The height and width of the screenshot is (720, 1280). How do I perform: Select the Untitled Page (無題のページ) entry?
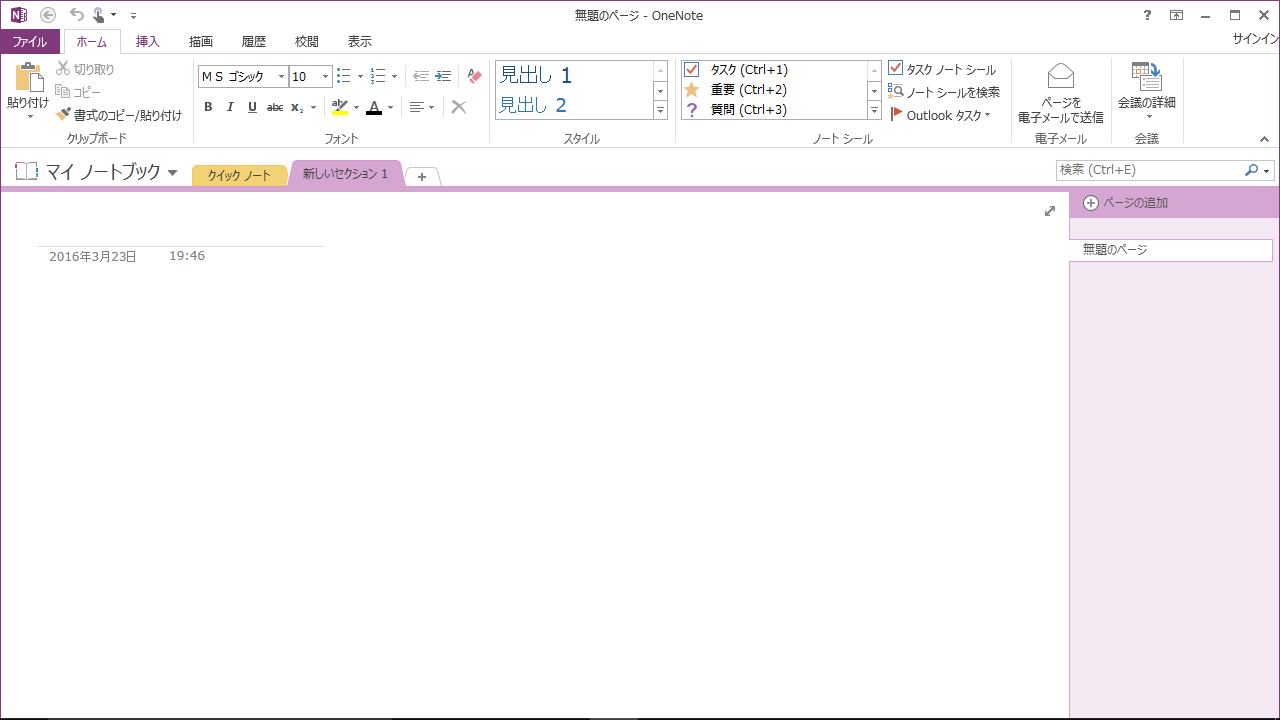1171,250
